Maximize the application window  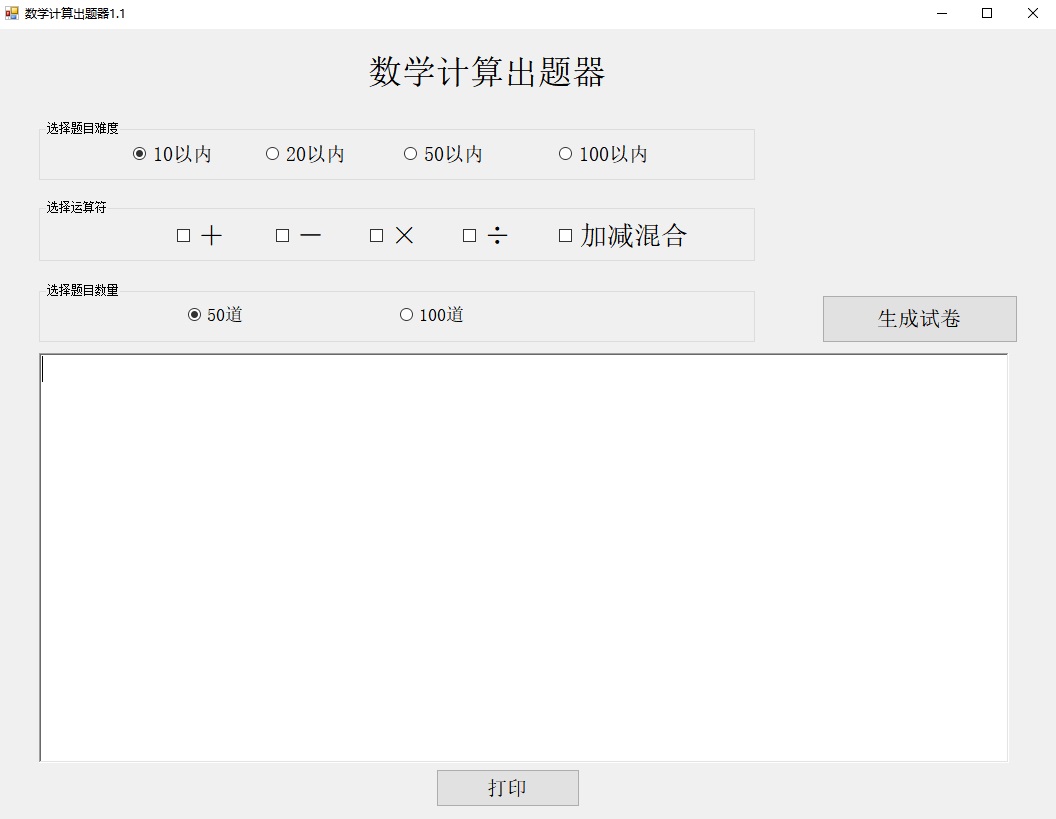point(987,13)
